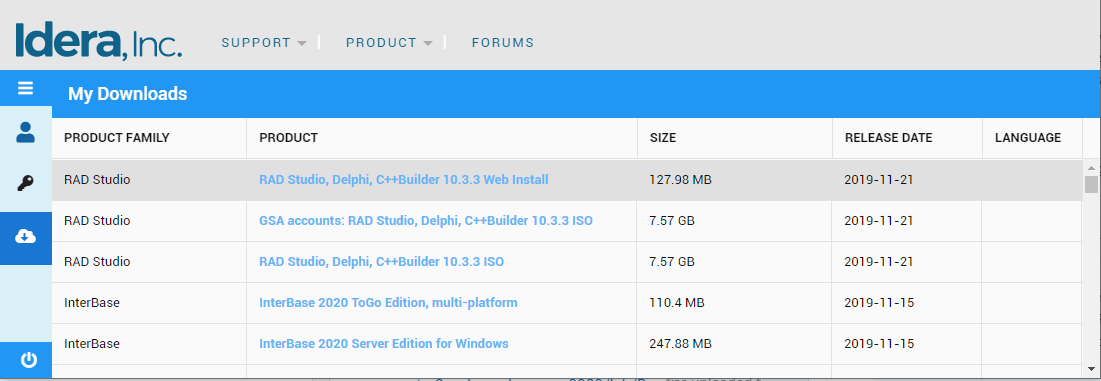Open InterBase 2020 ToGo Edition link
The height and width of the screenshot is (381, 1101).
[x=388, y=303]
